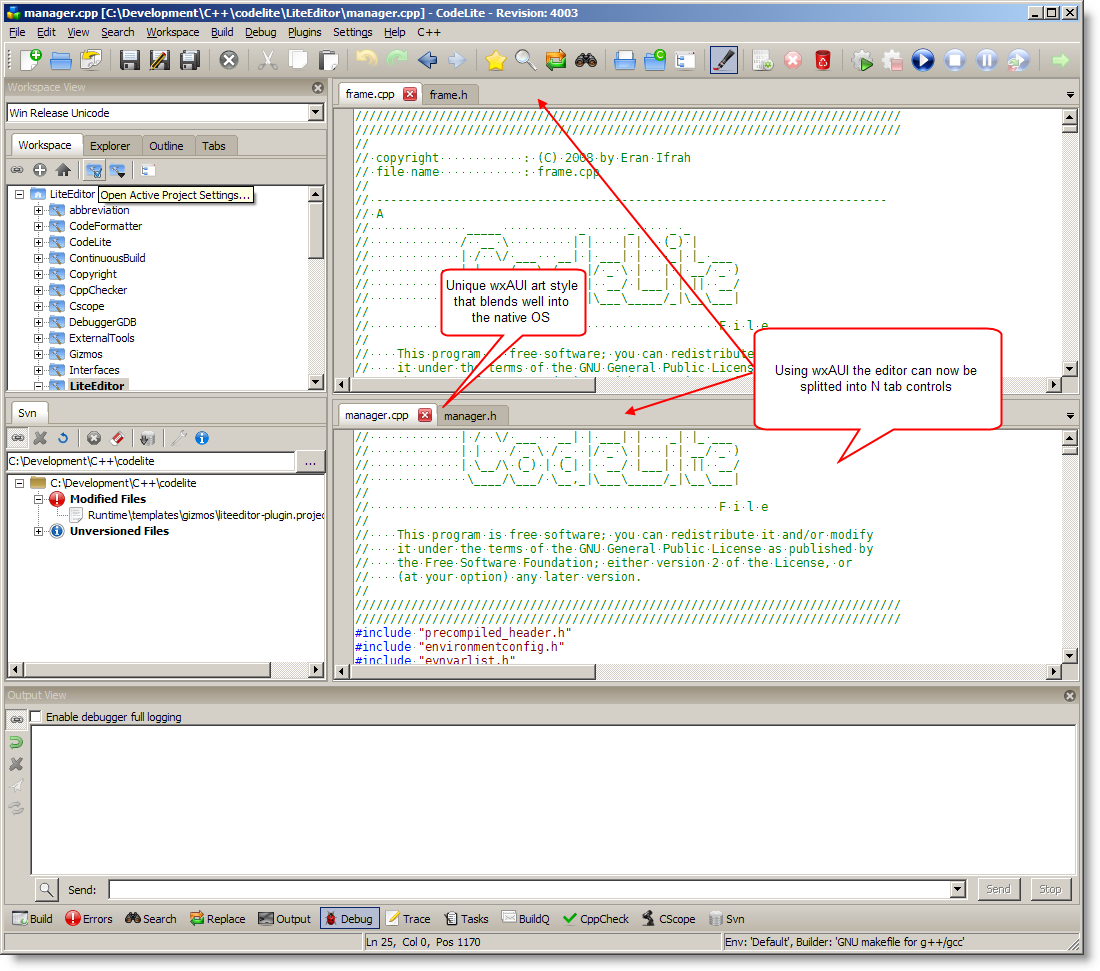
Task: Click the Svn panel horizontal scrollbar thumb
Action: point(147,670)
